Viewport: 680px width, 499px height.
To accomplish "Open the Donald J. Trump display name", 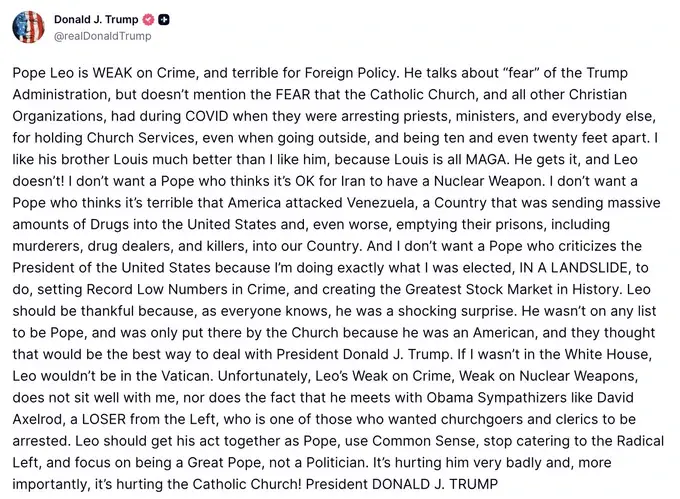I will tap(96, 20).
